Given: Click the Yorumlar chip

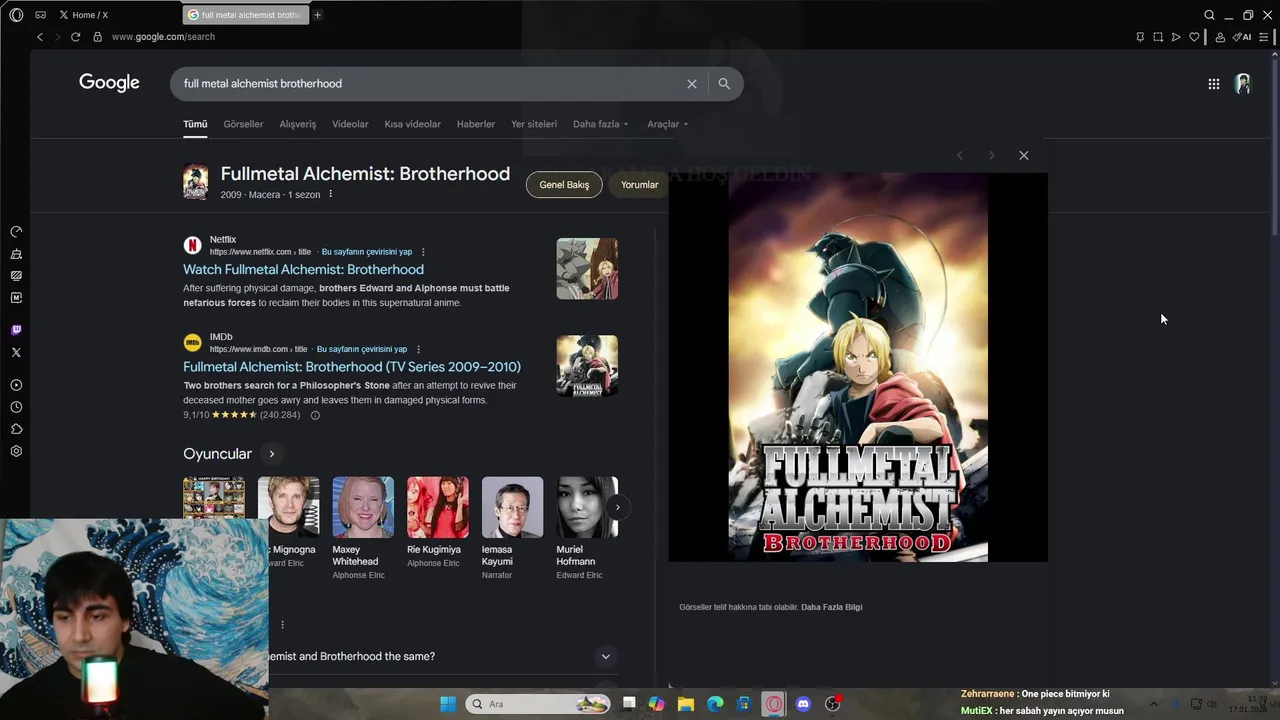Looking at the screenshot, I should pos(639,185).
